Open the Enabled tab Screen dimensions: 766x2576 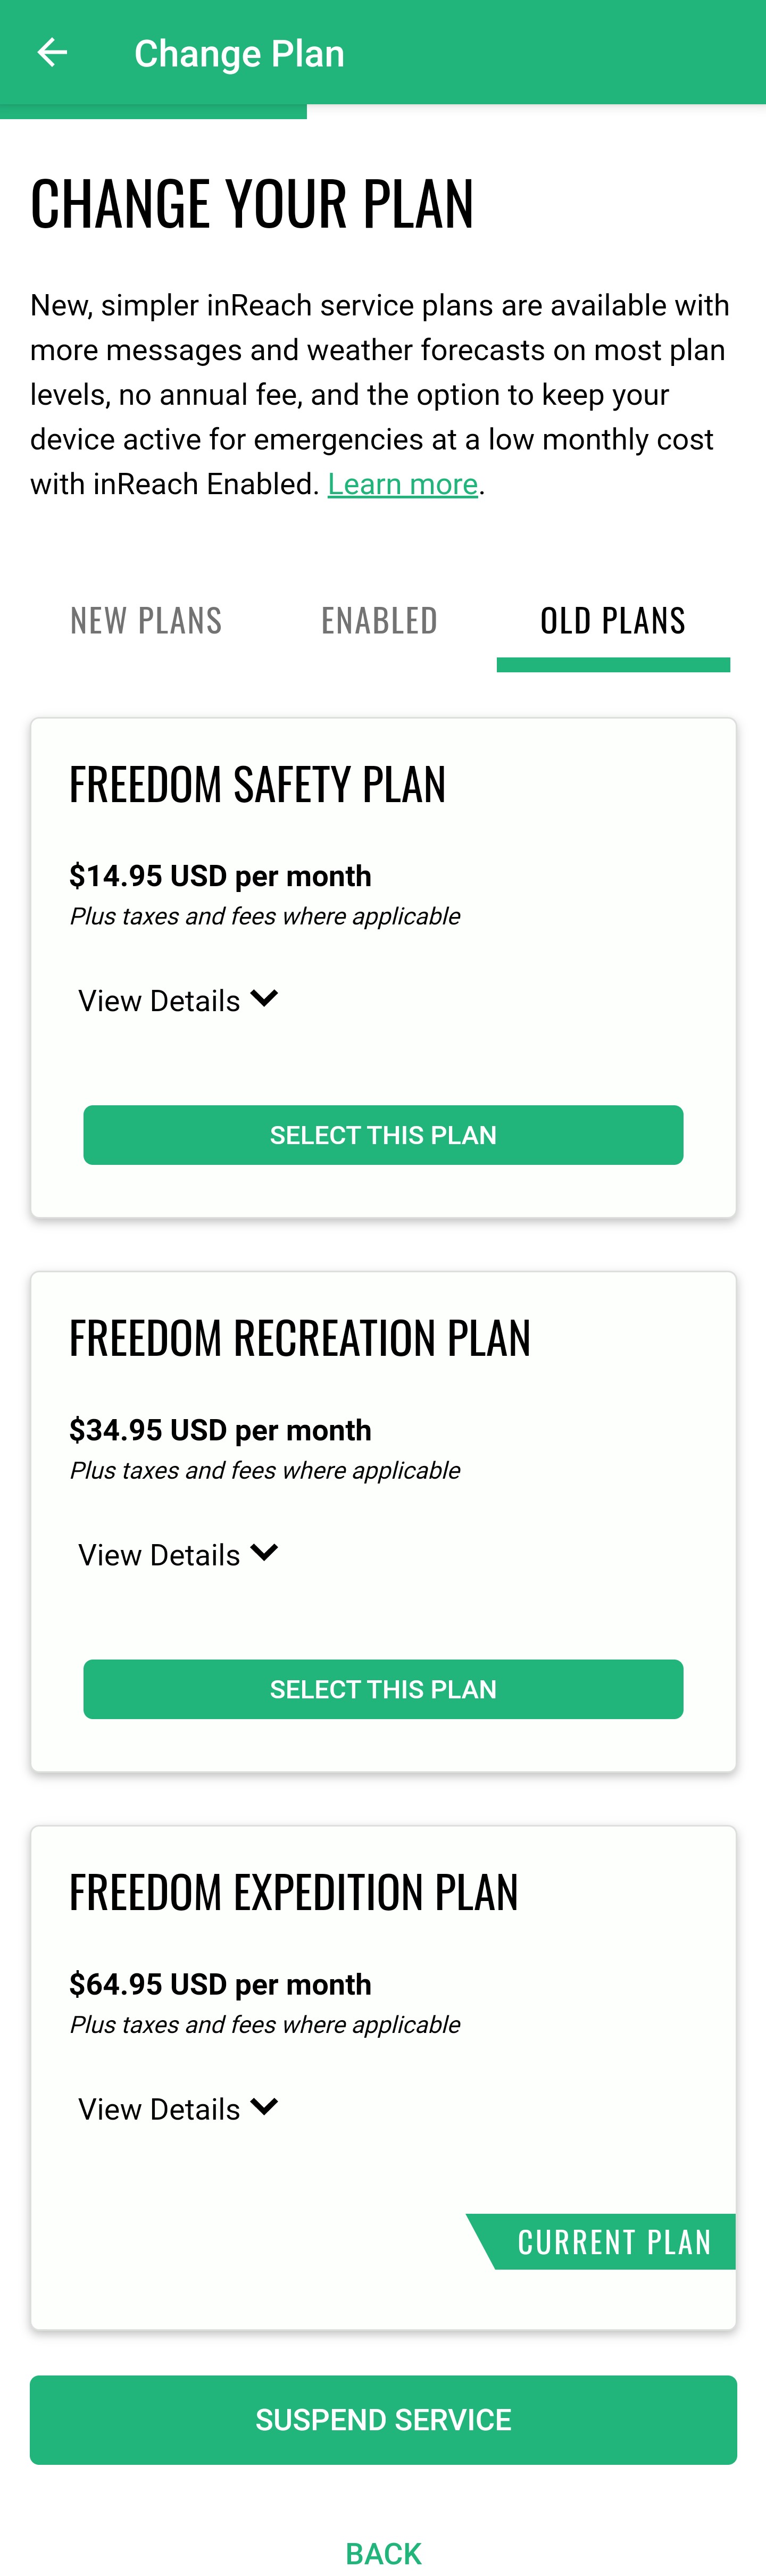(379, 621)
